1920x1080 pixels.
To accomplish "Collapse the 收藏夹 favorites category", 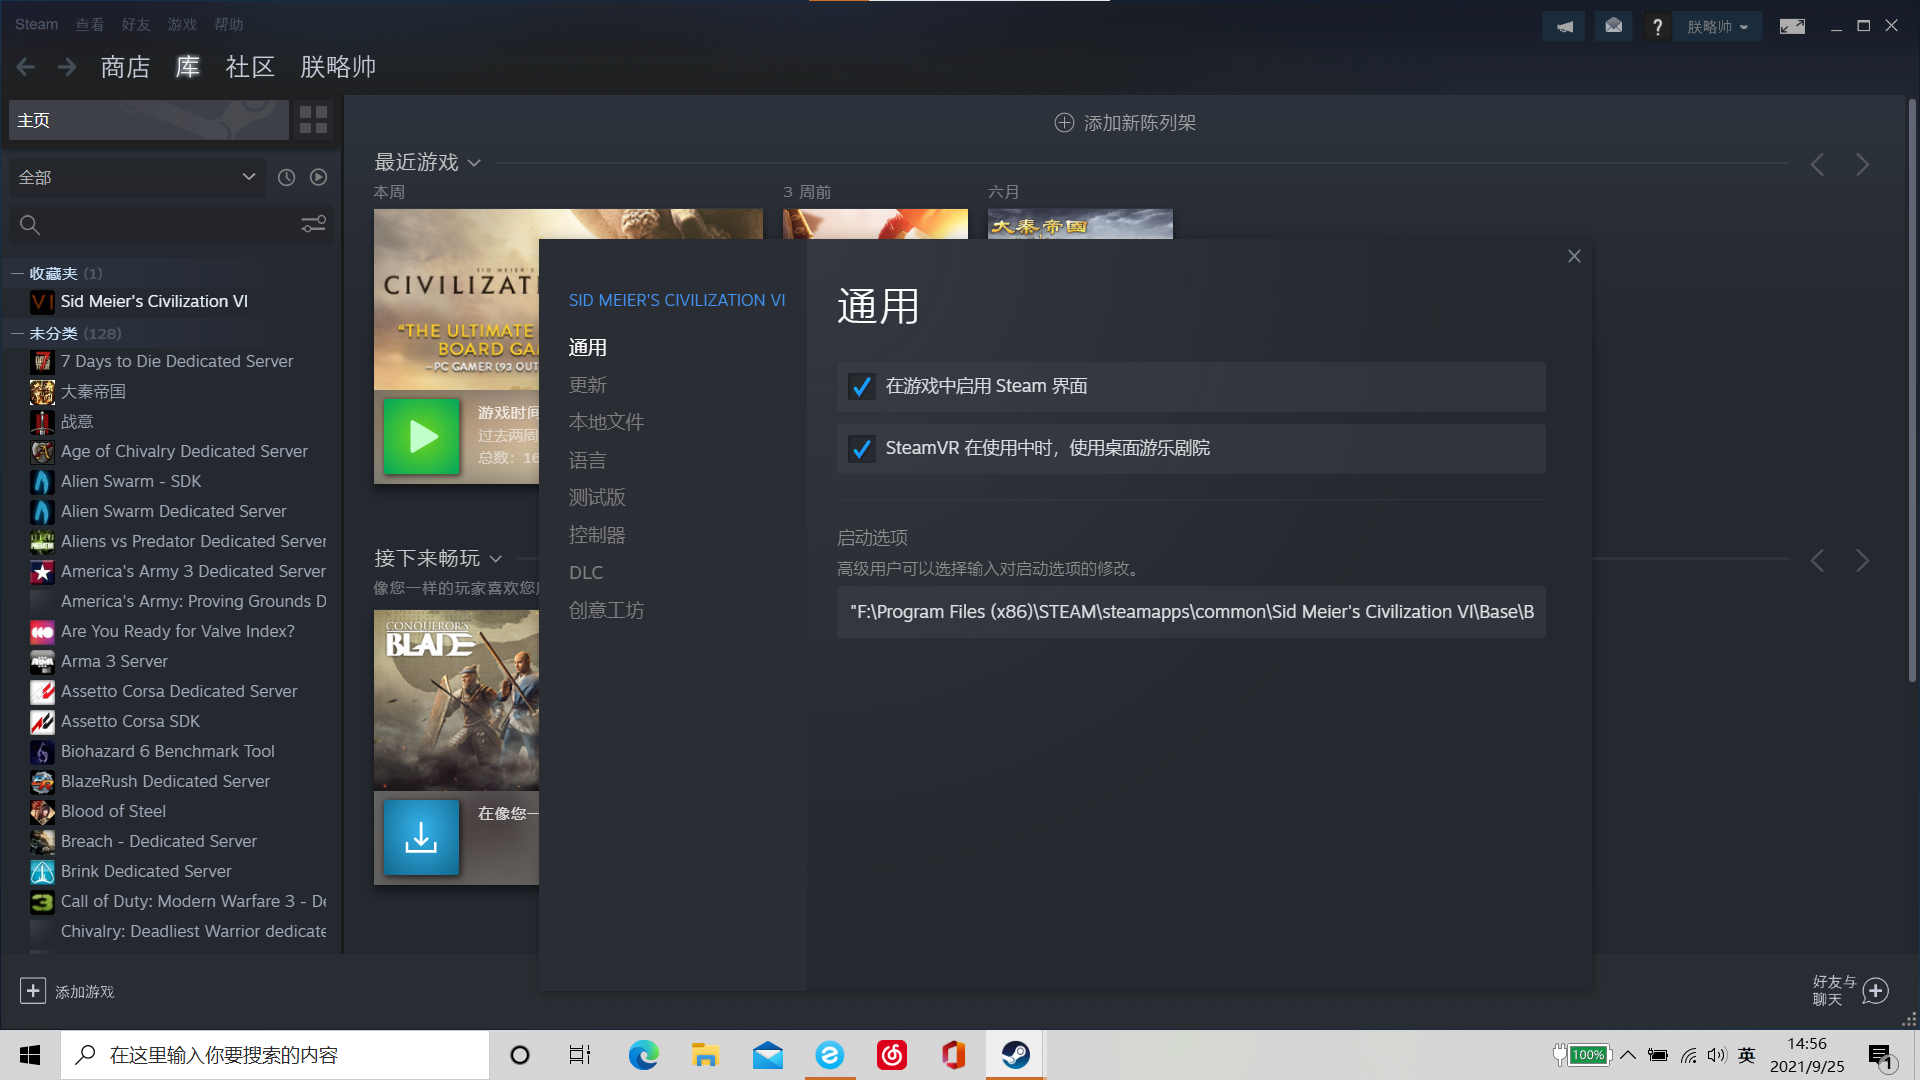I will coord(17,273).
